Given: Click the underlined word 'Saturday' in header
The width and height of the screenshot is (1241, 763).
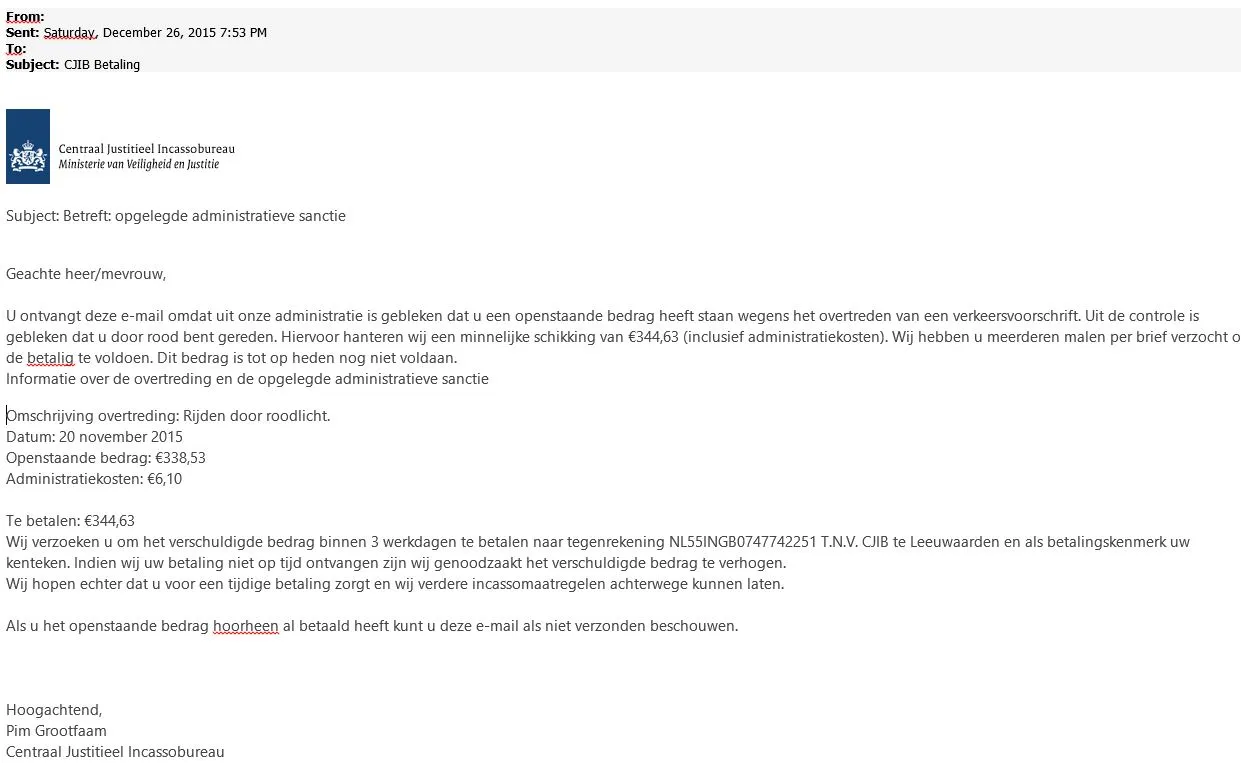Looking at the screenshot, I should click(x=70, y=32).
